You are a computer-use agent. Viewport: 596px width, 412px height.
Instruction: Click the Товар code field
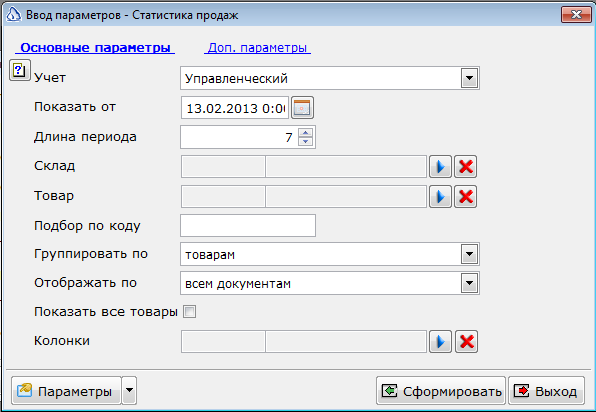click(x=223, y=196)
